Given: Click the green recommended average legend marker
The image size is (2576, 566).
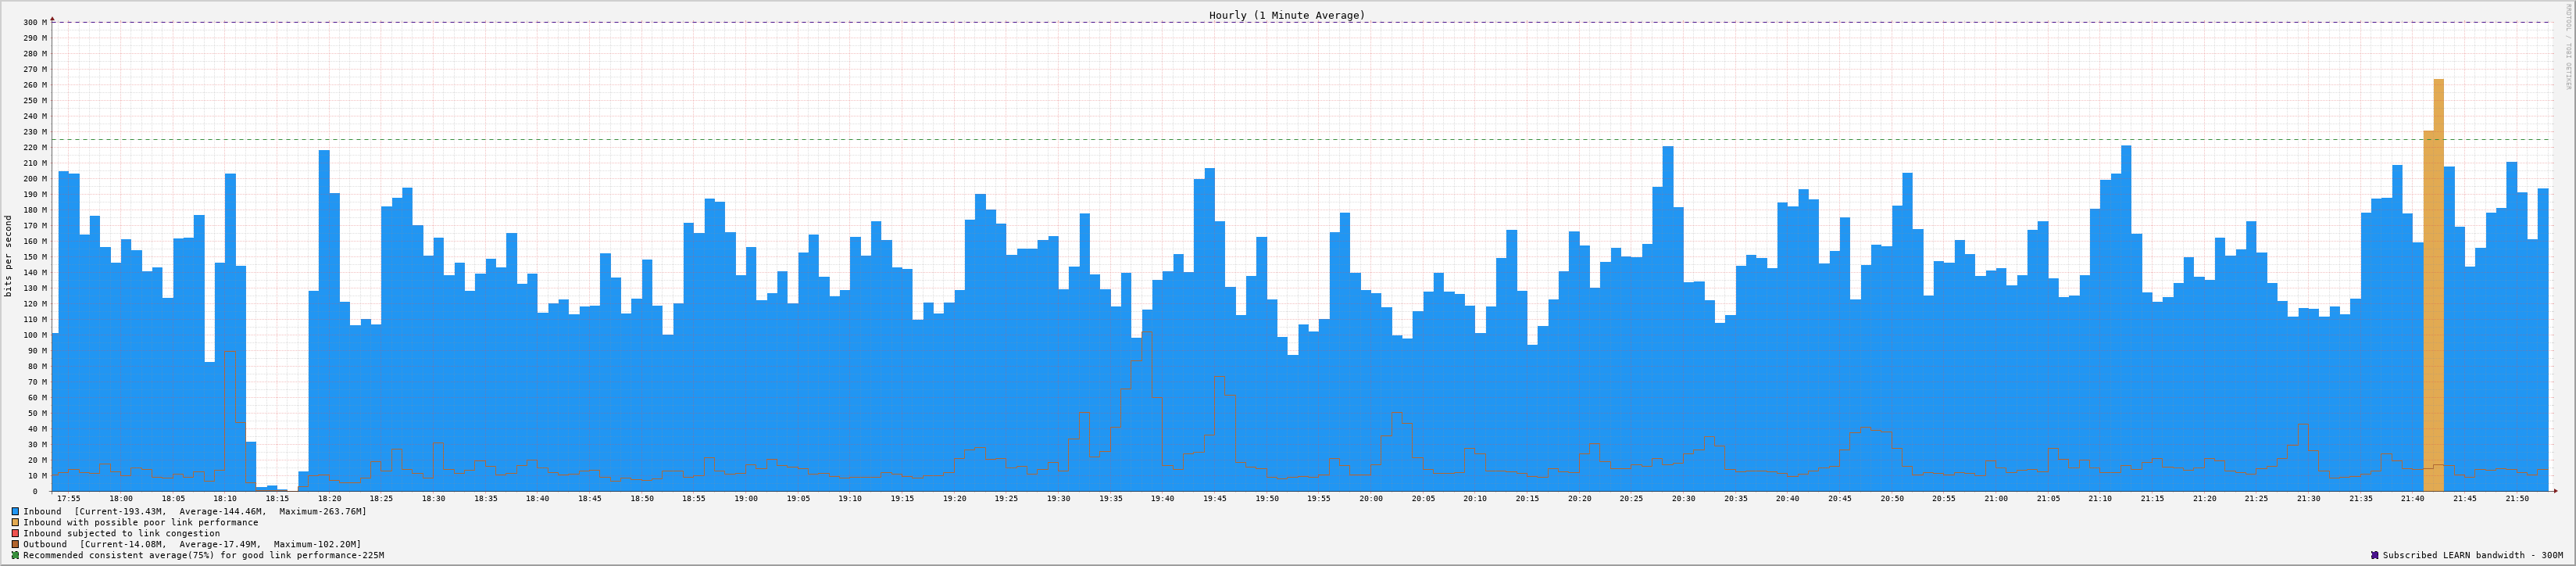Looking at the screenshot, I should tap(15, 555).
